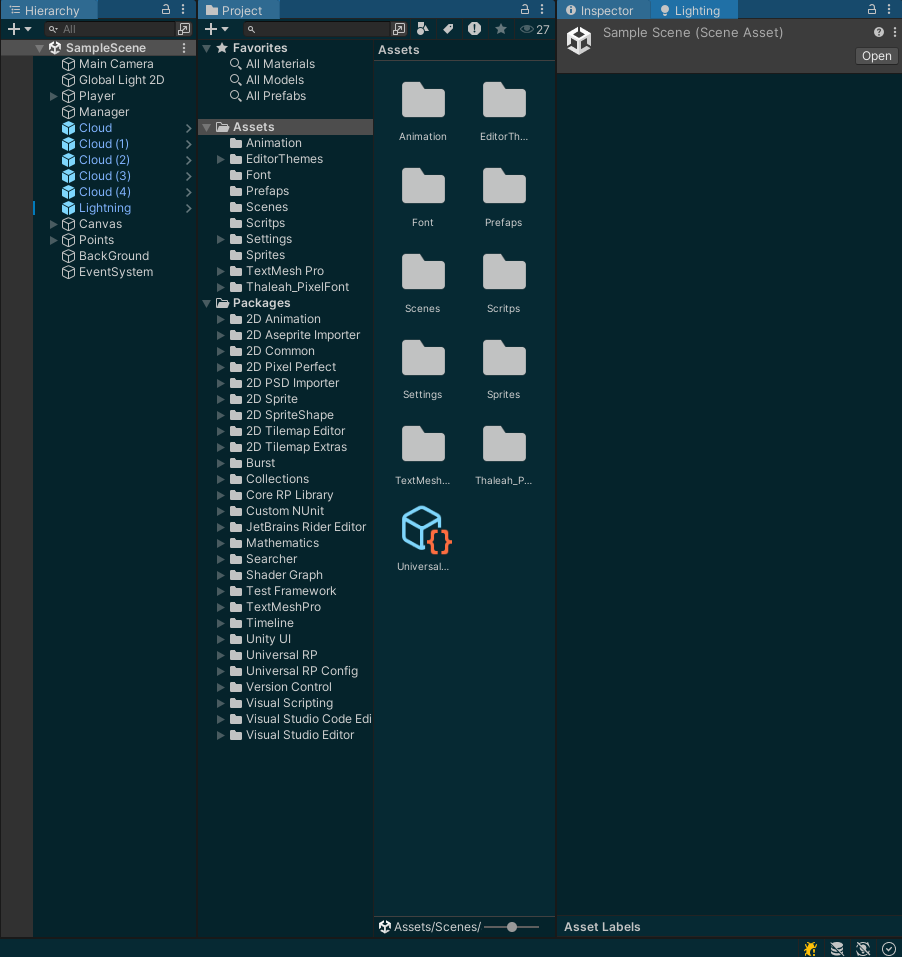This screenshot has height=957, width=902.
Task: Click Search by Import Log Type icon
Action: point(474,29)
